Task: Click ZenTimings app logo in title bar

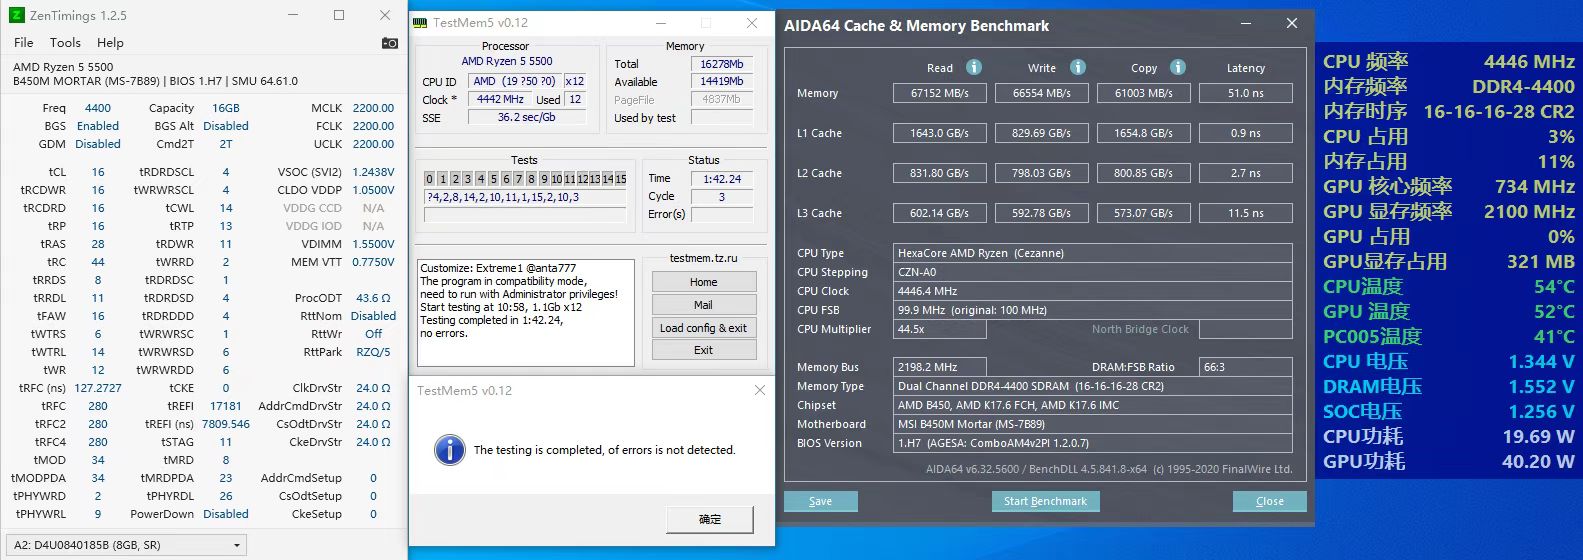Action: pos(16,15)
